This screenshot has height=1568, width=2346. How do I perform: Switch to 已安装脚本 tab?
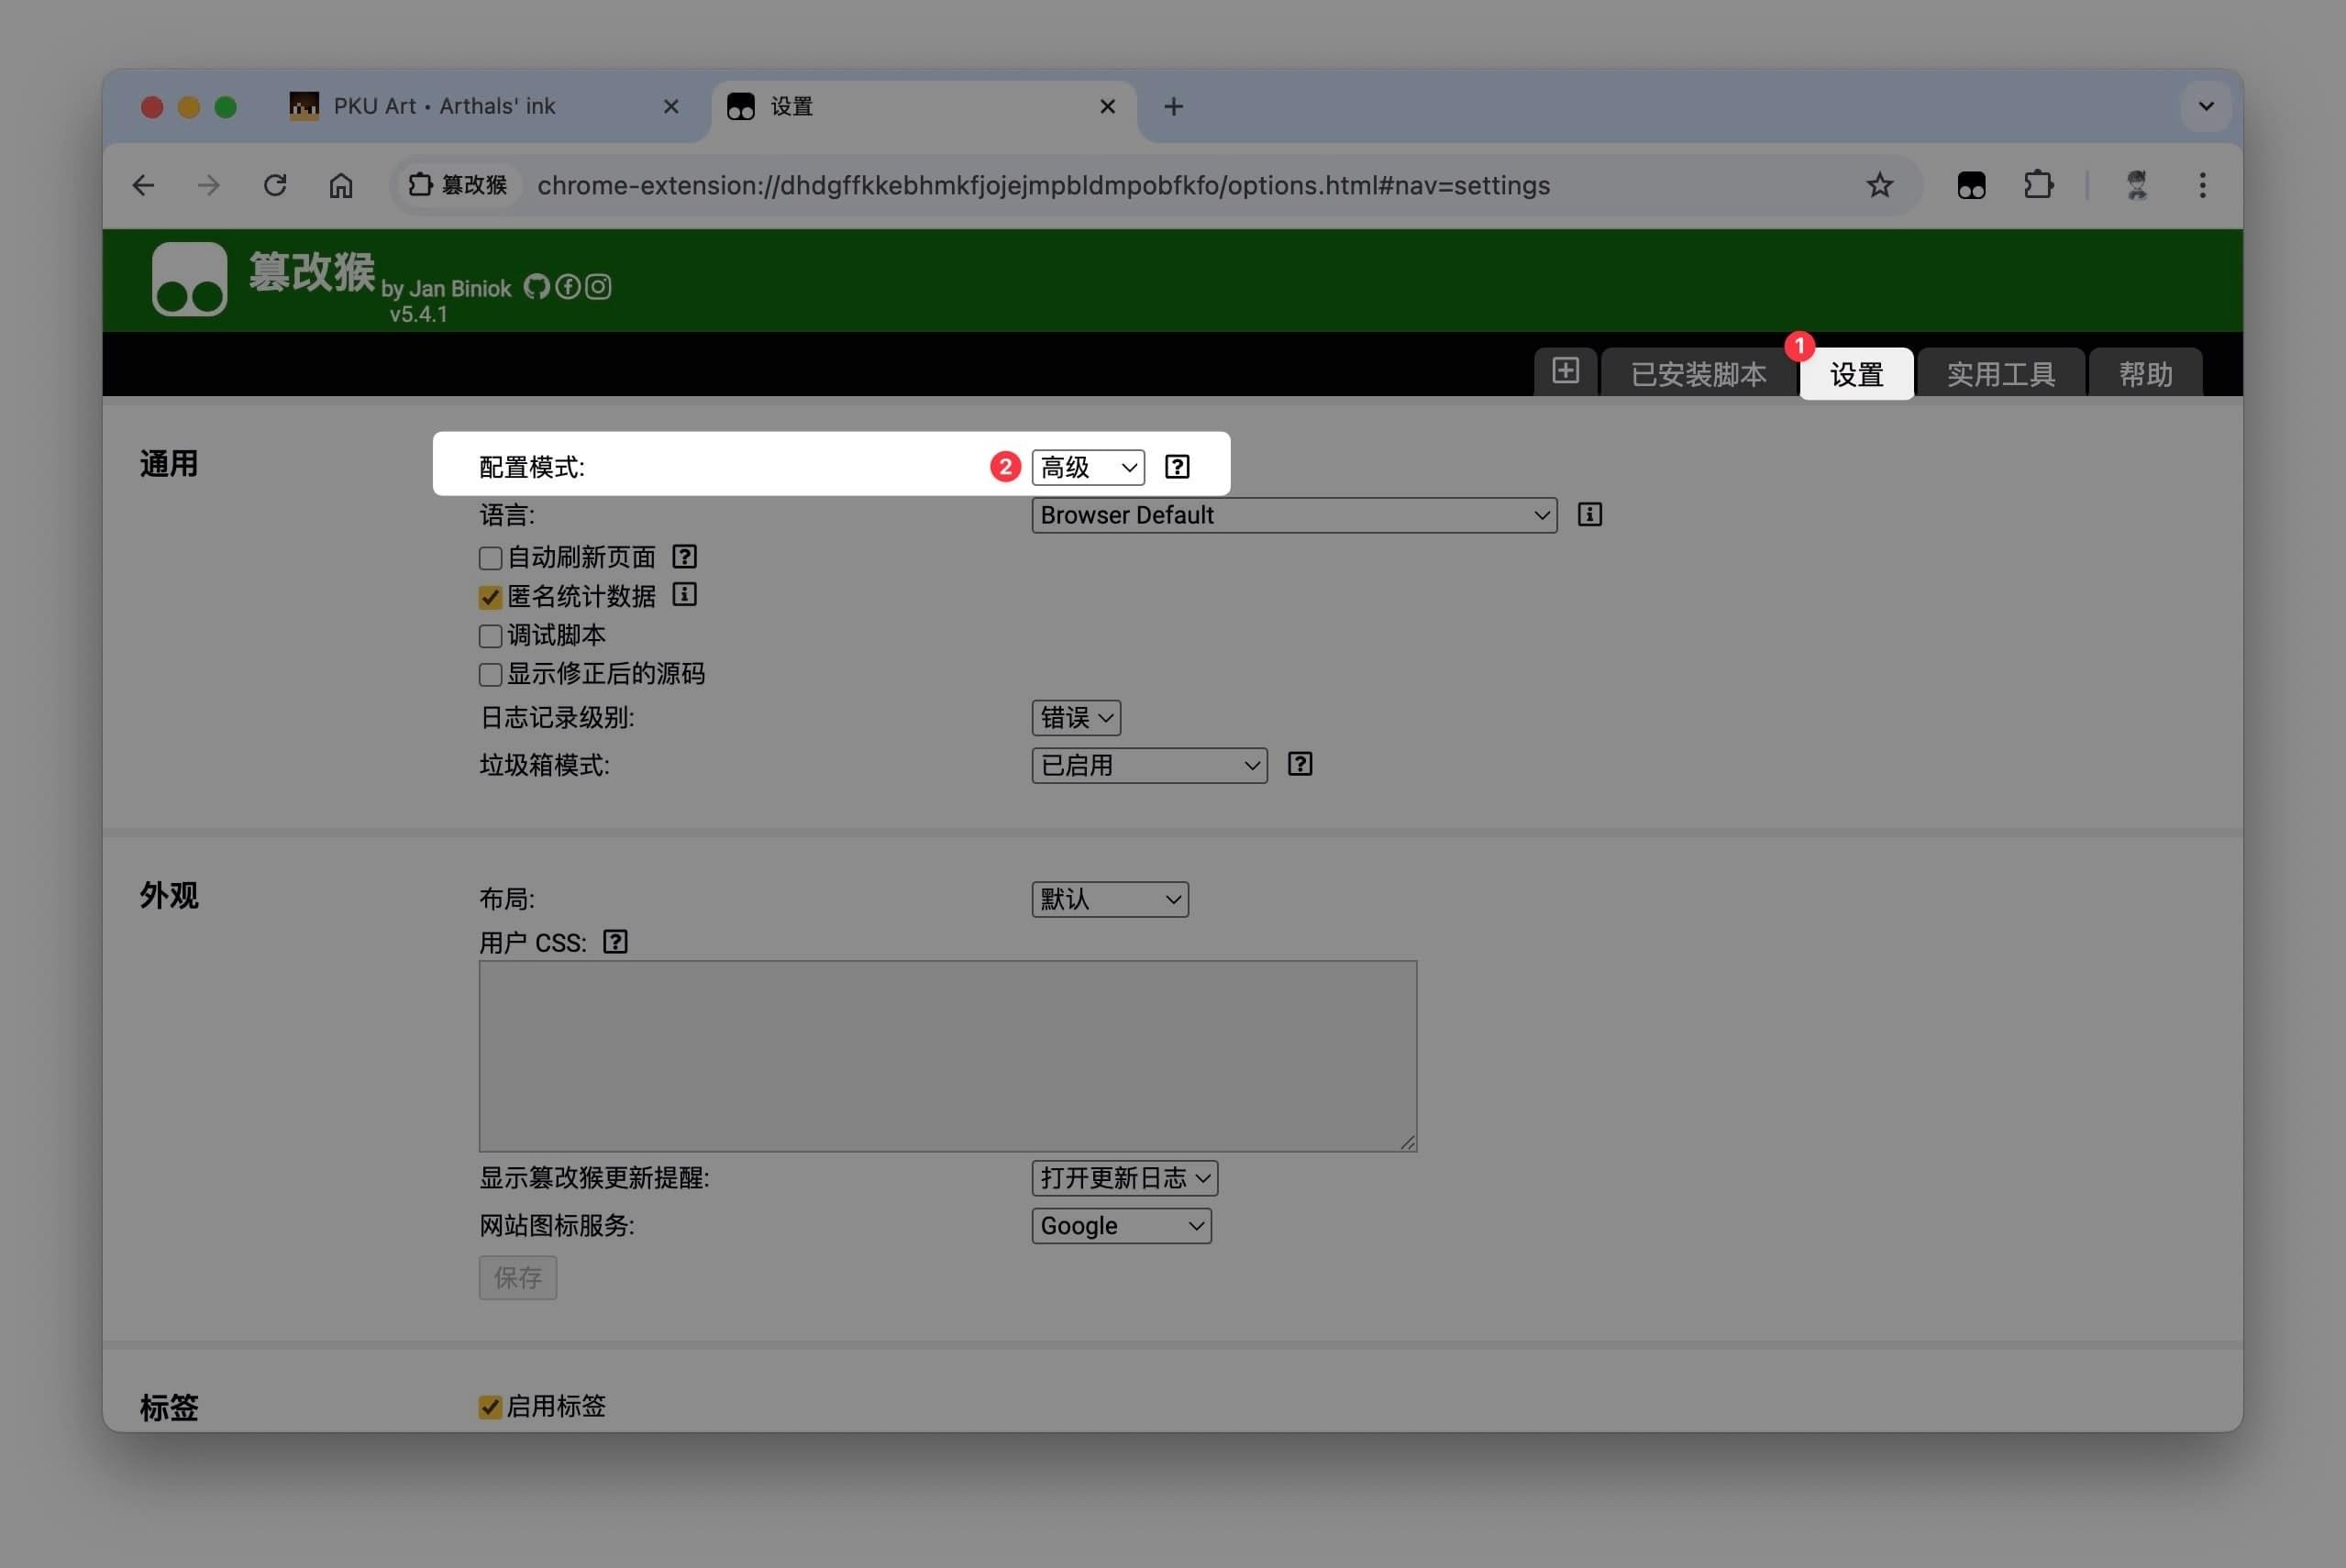(x=1698, y=375)
